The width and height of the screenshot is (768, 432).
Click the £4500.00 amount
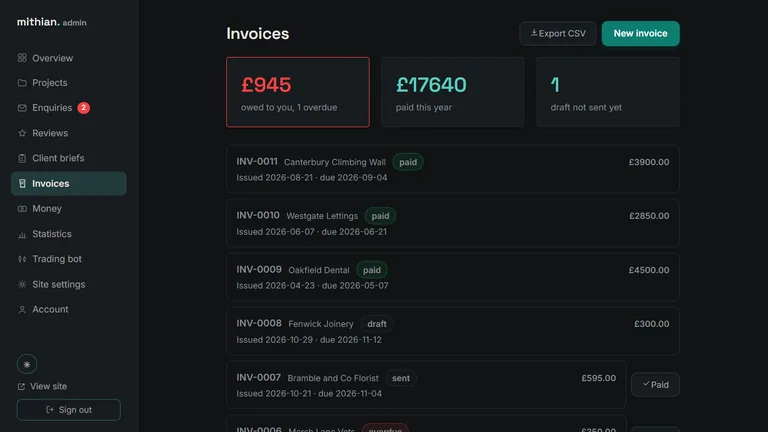coord(649,270)
